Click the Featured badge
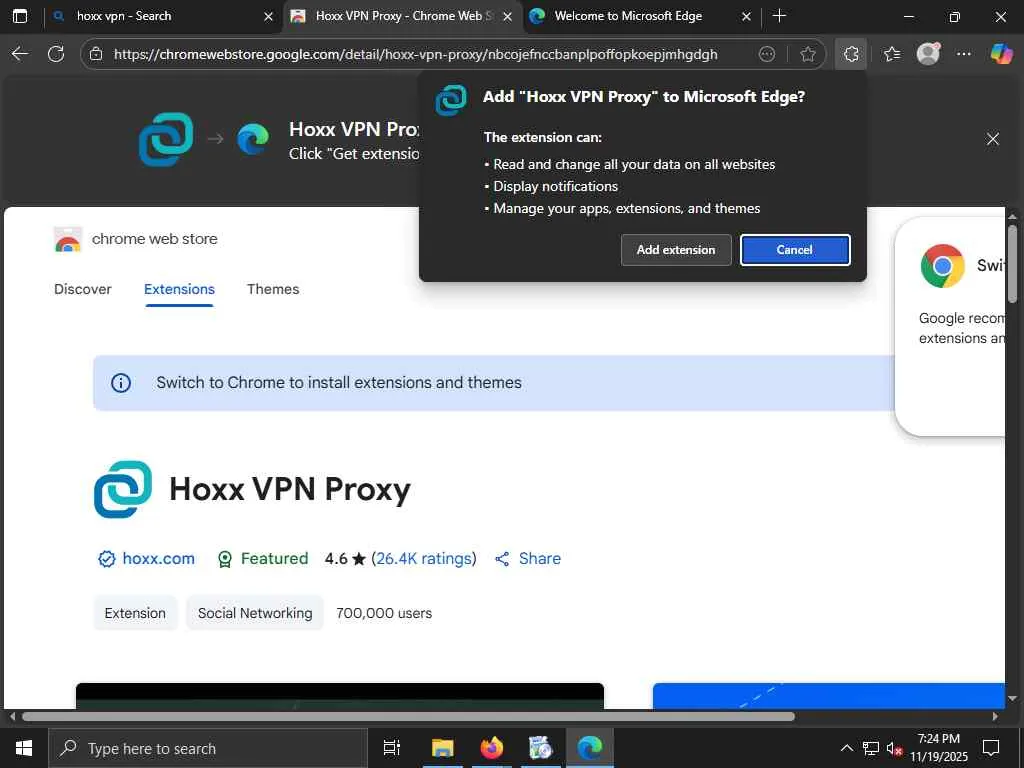Image resolution: width=1024 pixels, height=768 pixels. pos(263,559)
